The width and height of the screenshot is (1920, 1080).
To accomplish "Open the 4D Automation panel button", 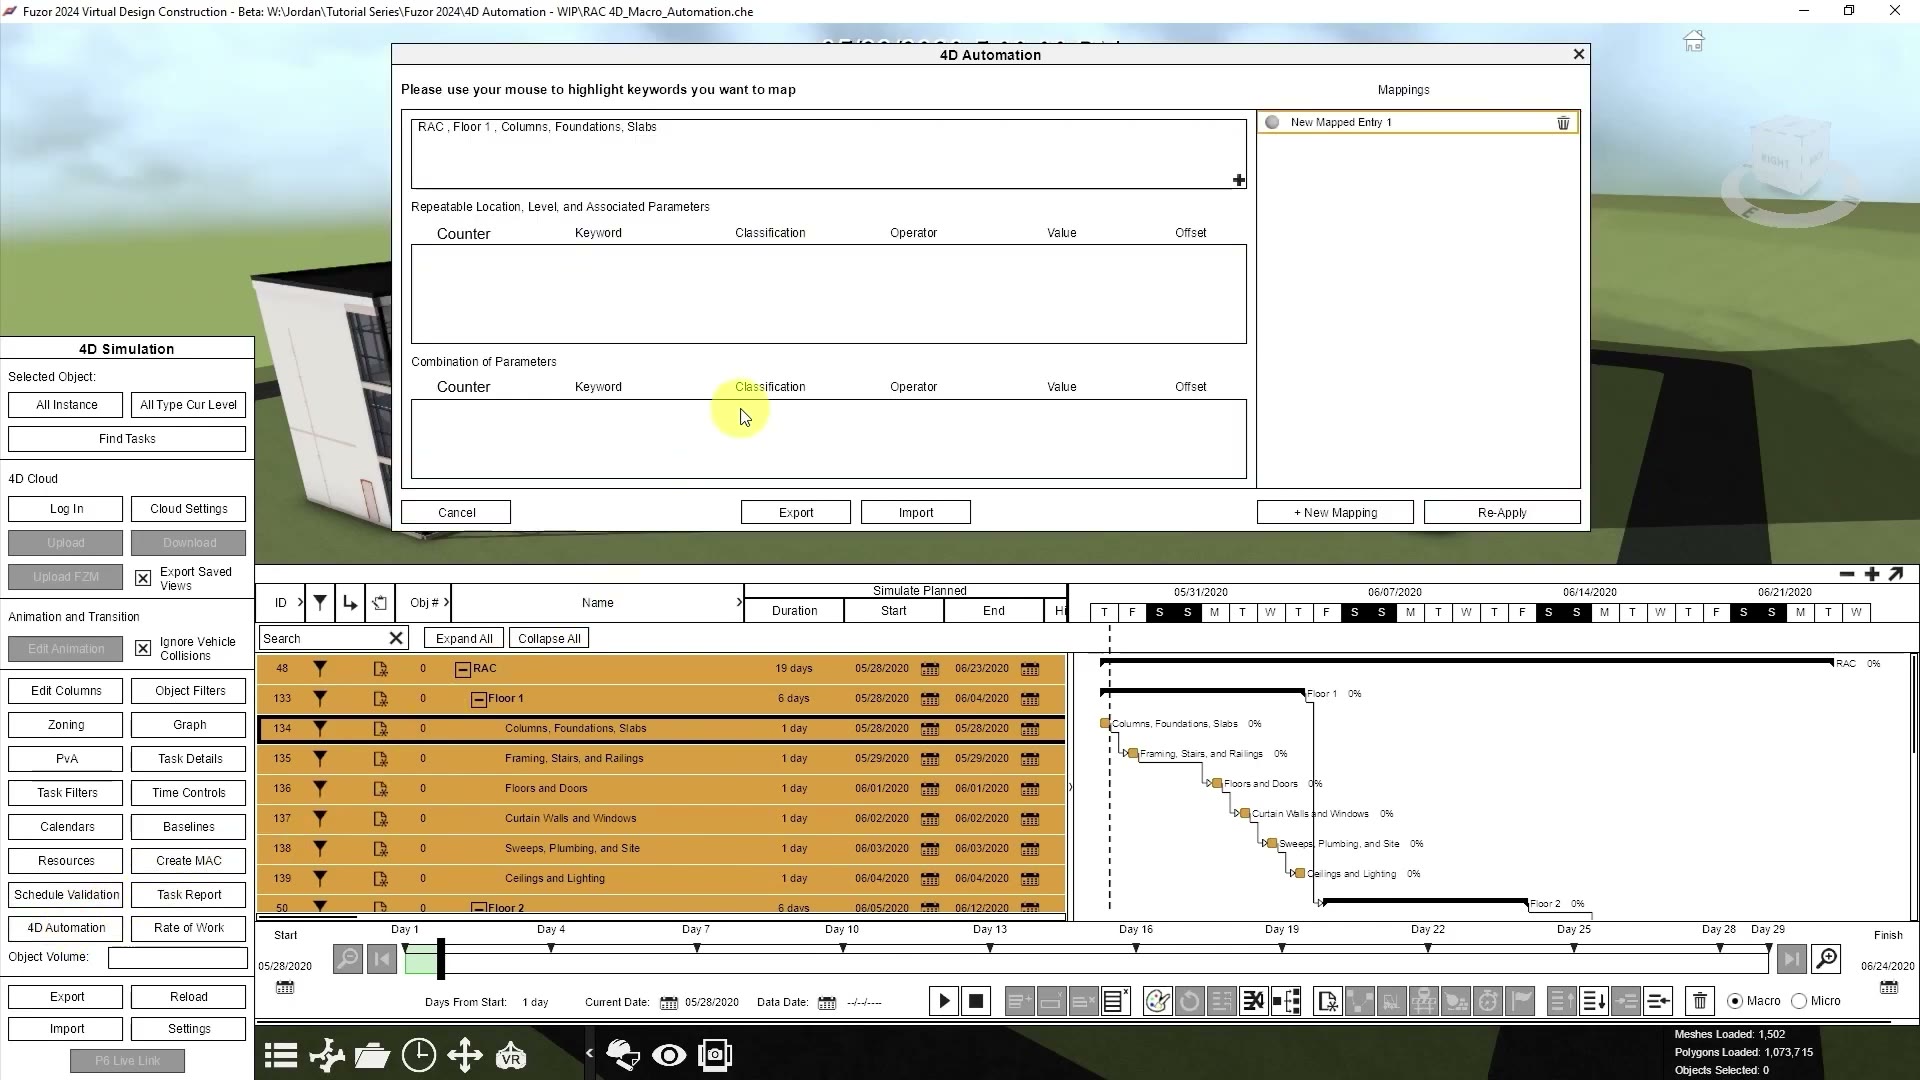I will [66, 928].
